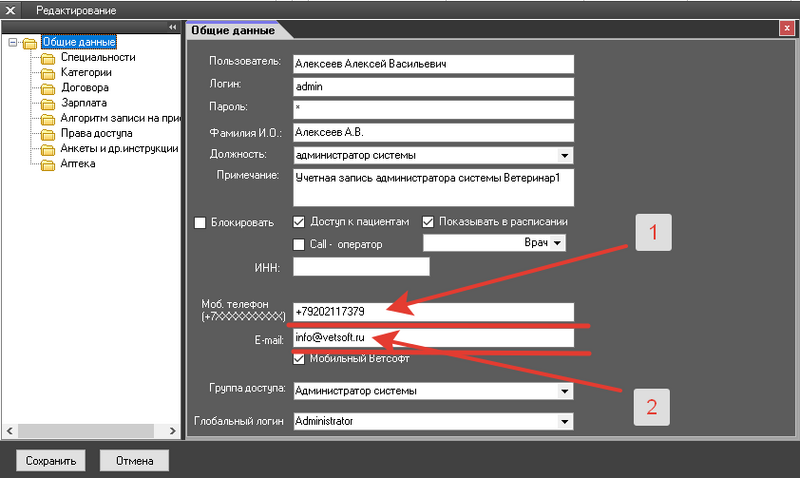Click the Общие данные folder icon
This screenshot has width=800, height=478.
click(30, 43)
